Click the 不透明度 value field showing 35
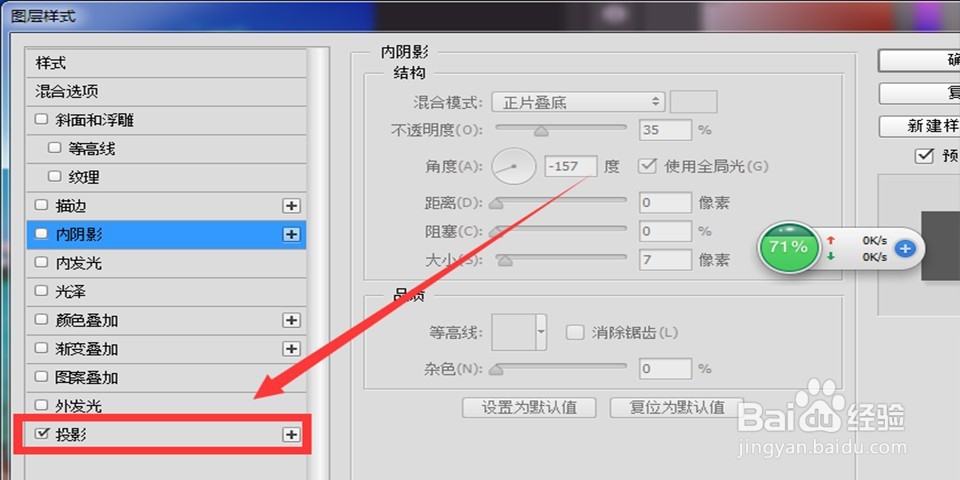Image resolution: width=960 pixels, height=480 pixels. point(666,130)
